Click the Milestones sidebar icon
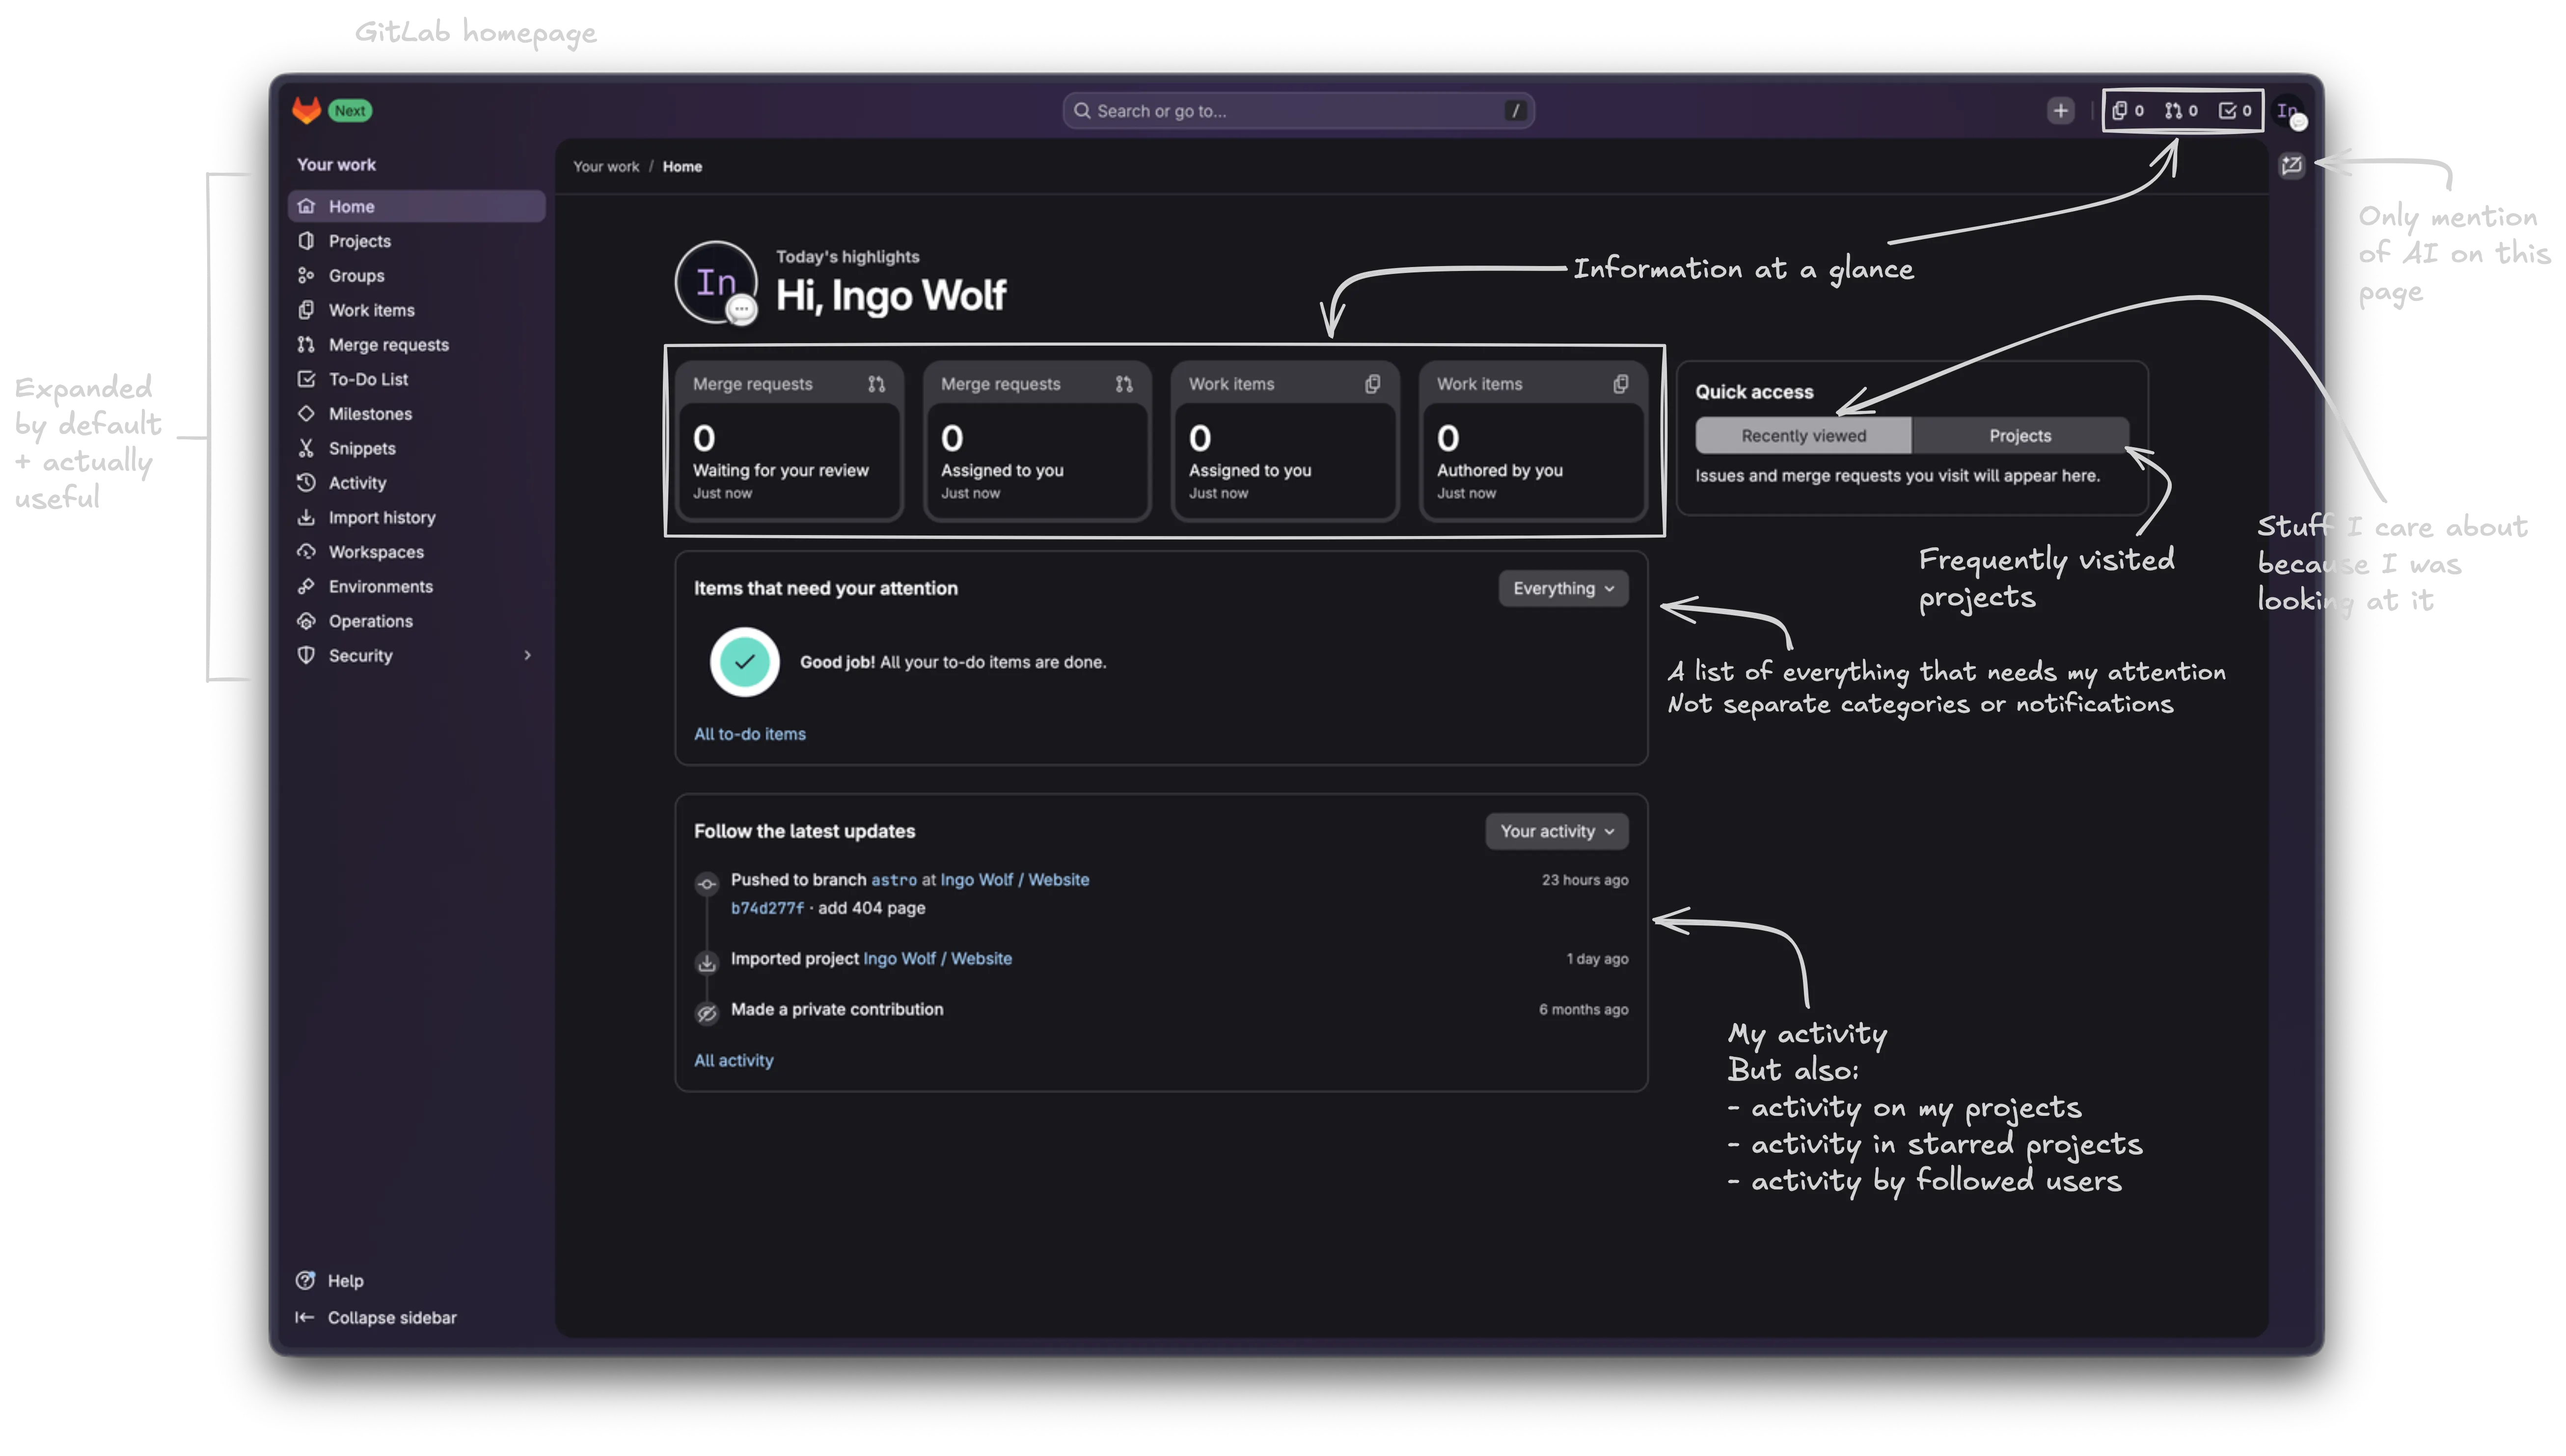Screen dimensions: 2566x1456 pos(306,413)
